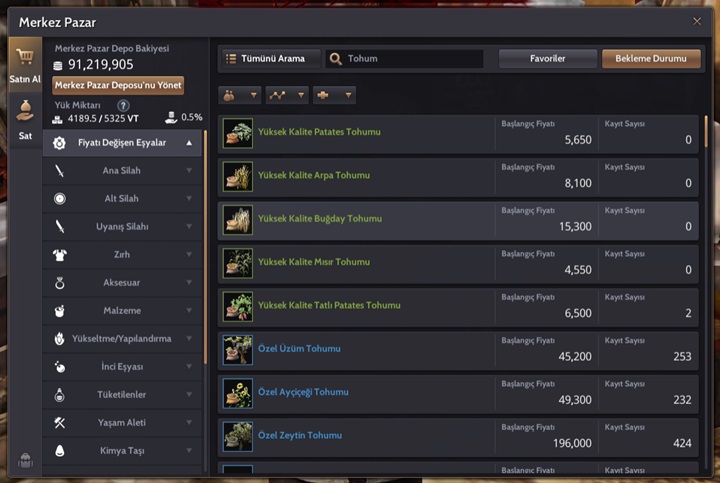Expand the Aksesuar category

pos(122,283)
